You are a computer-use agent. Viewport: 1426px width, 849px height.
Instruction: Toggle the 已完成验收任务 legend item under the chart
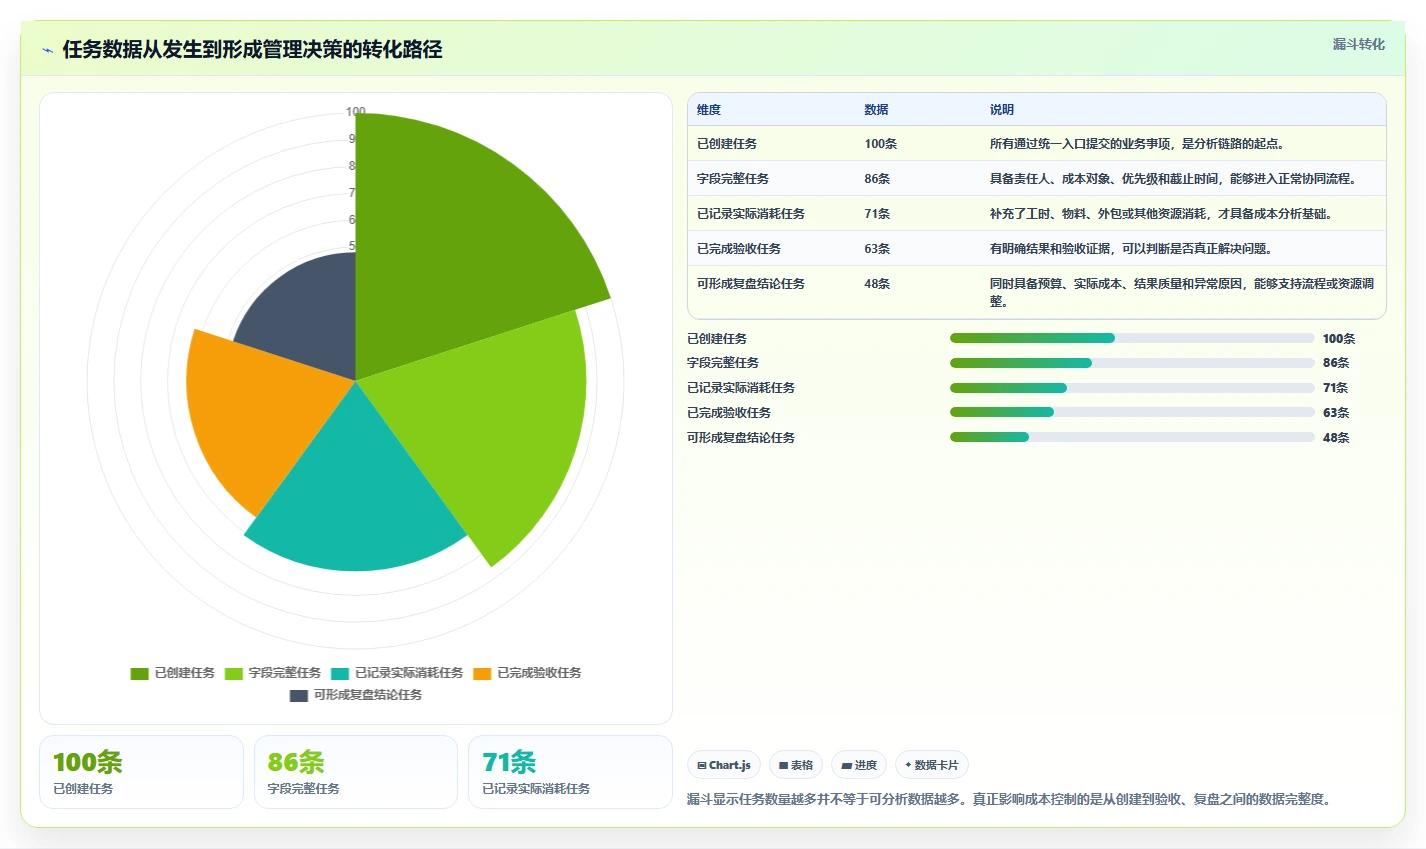tap(527, 673)
